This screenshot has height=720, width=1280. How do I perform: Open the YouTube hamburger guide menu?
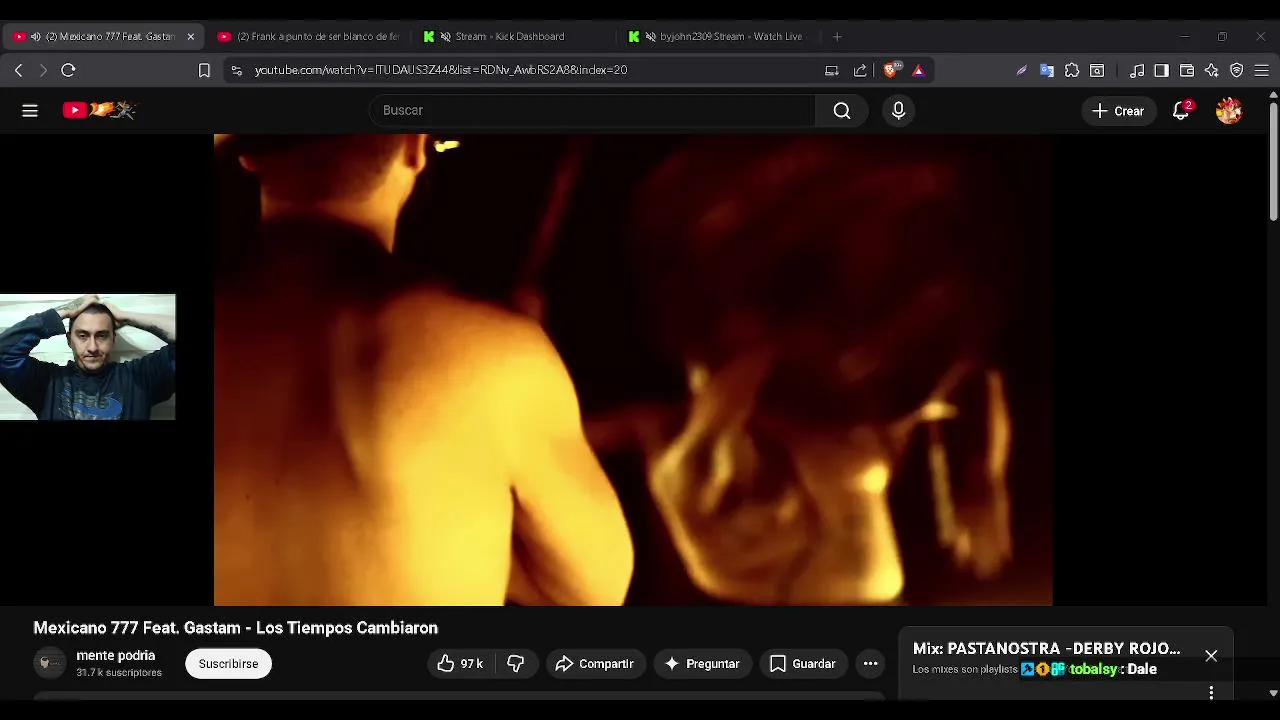point(30,111)
